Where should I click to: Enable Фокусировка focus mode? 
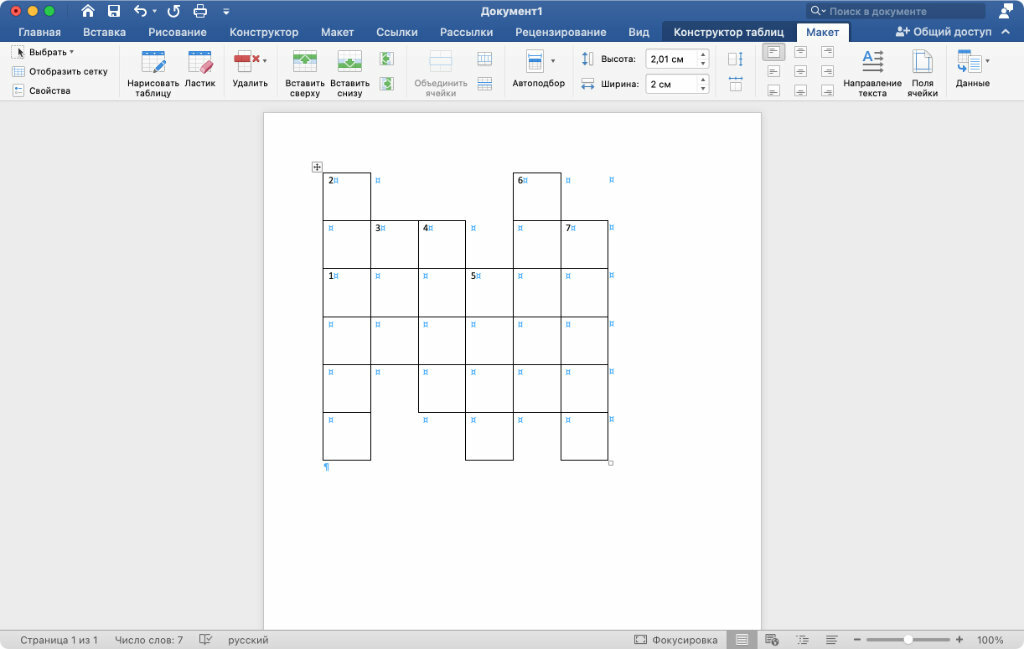coord(676,640)
